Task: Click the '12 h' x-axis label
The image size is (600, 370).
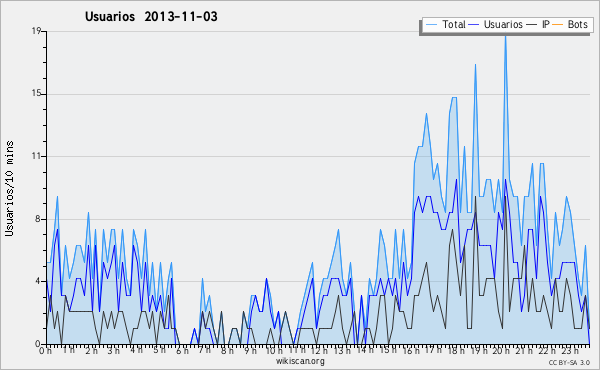Action: 319,350
